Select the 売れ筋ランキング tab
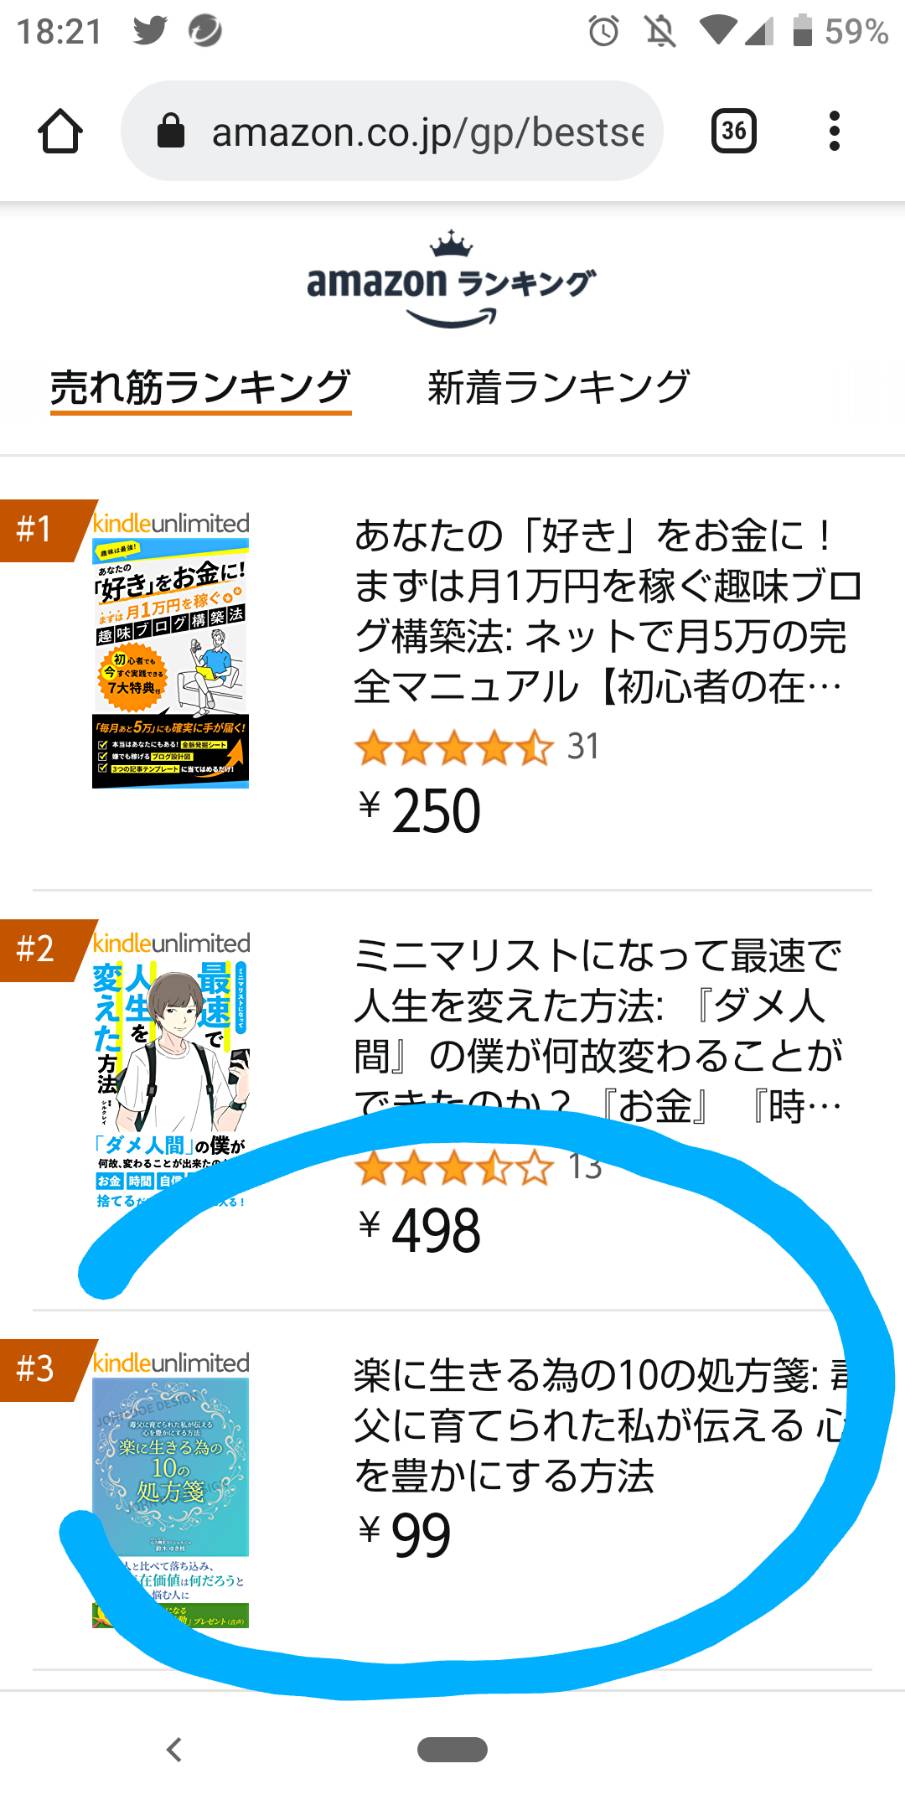Viewport: 905px width, 1810px height. pos(200,388)
